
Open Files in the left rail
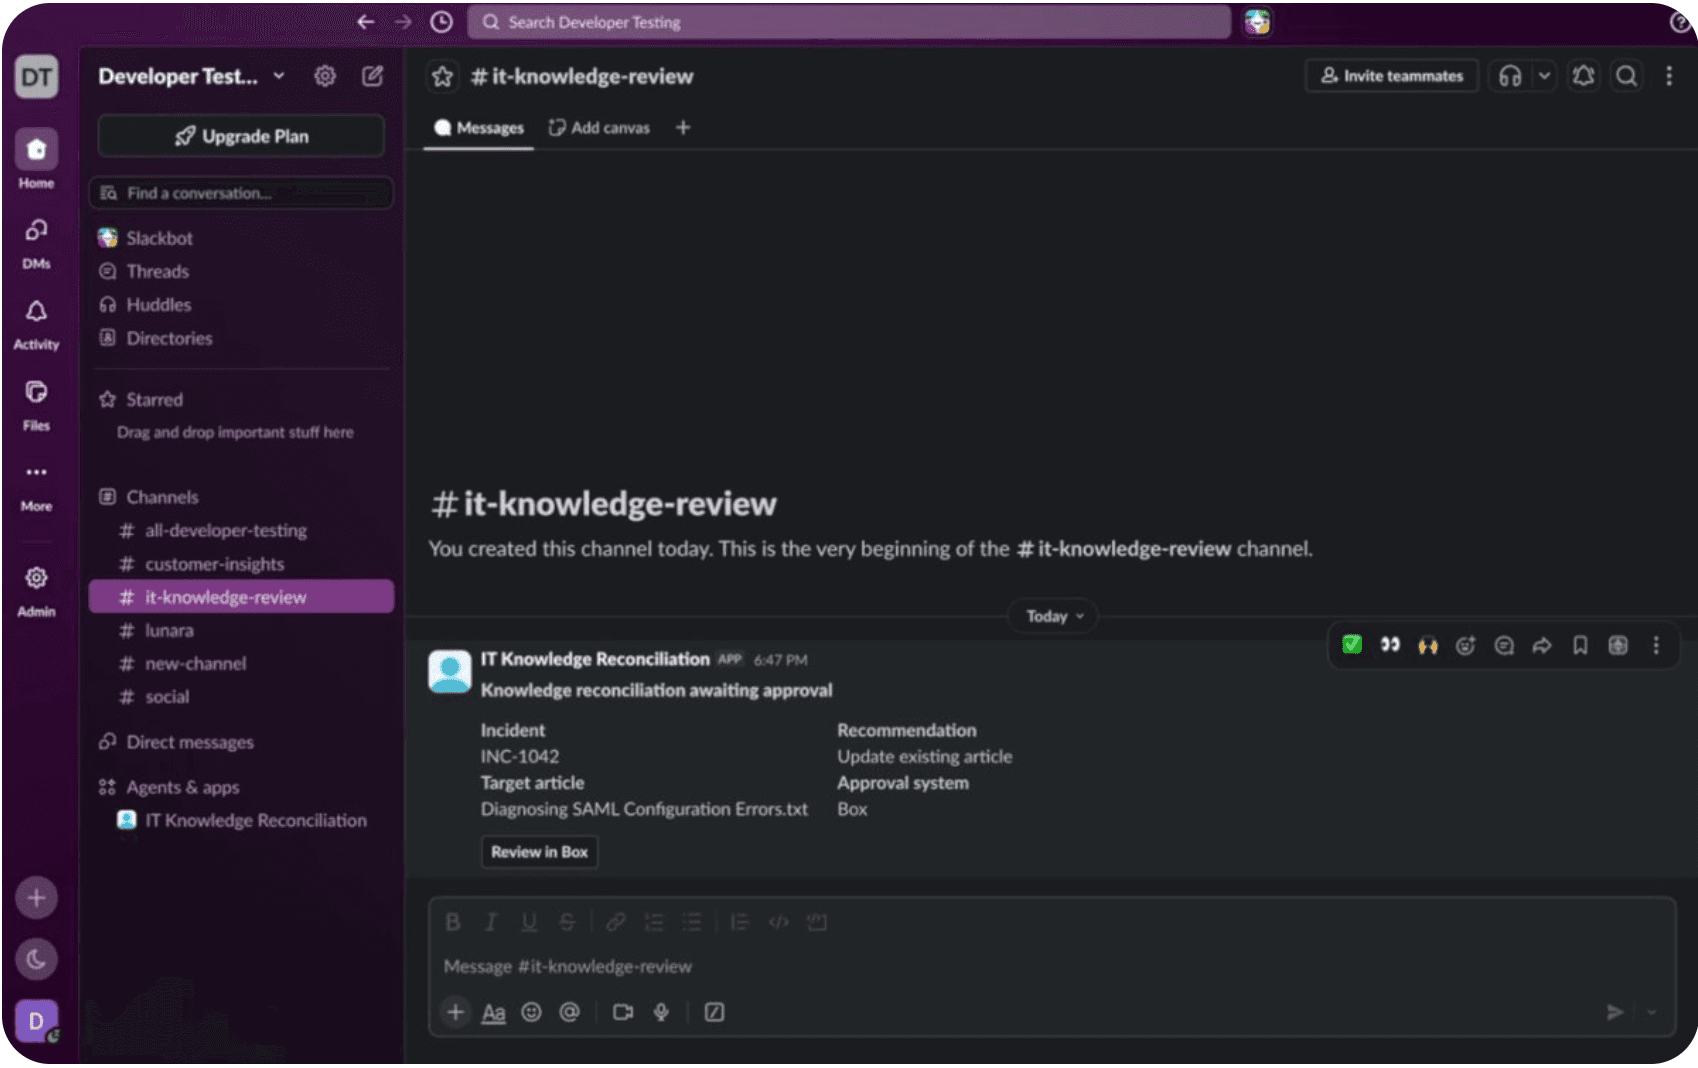(37, 405)
